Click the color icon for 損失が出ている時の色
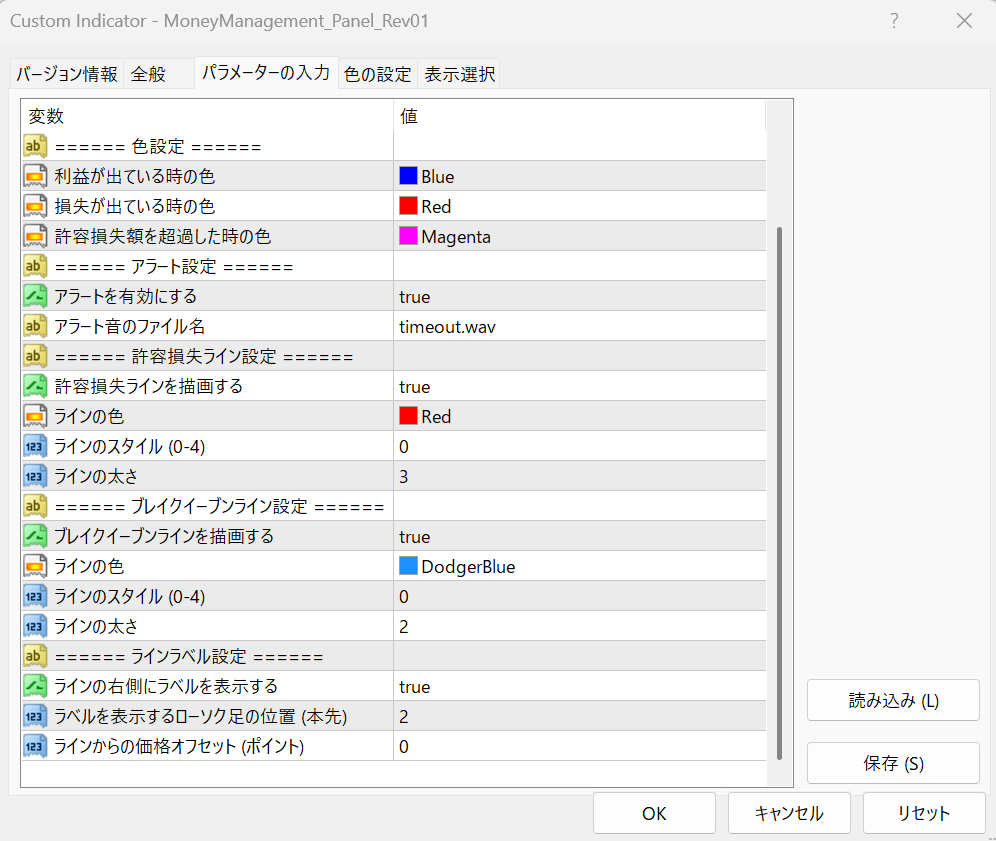Screen dimensions: 996x841 click(x=35, y=206)
